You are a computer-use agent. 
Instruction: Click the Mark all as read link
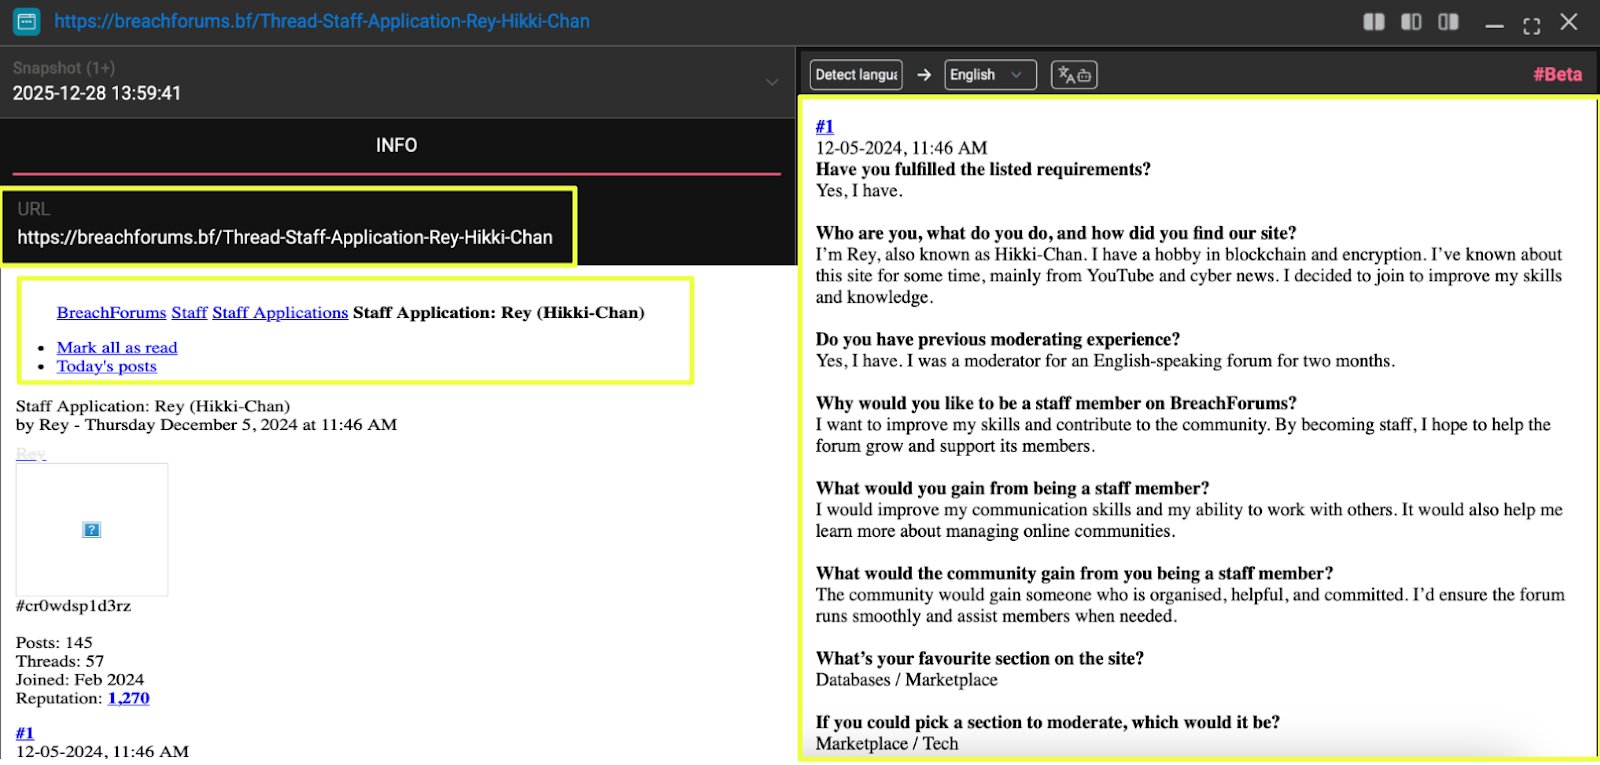click(117, 348)
